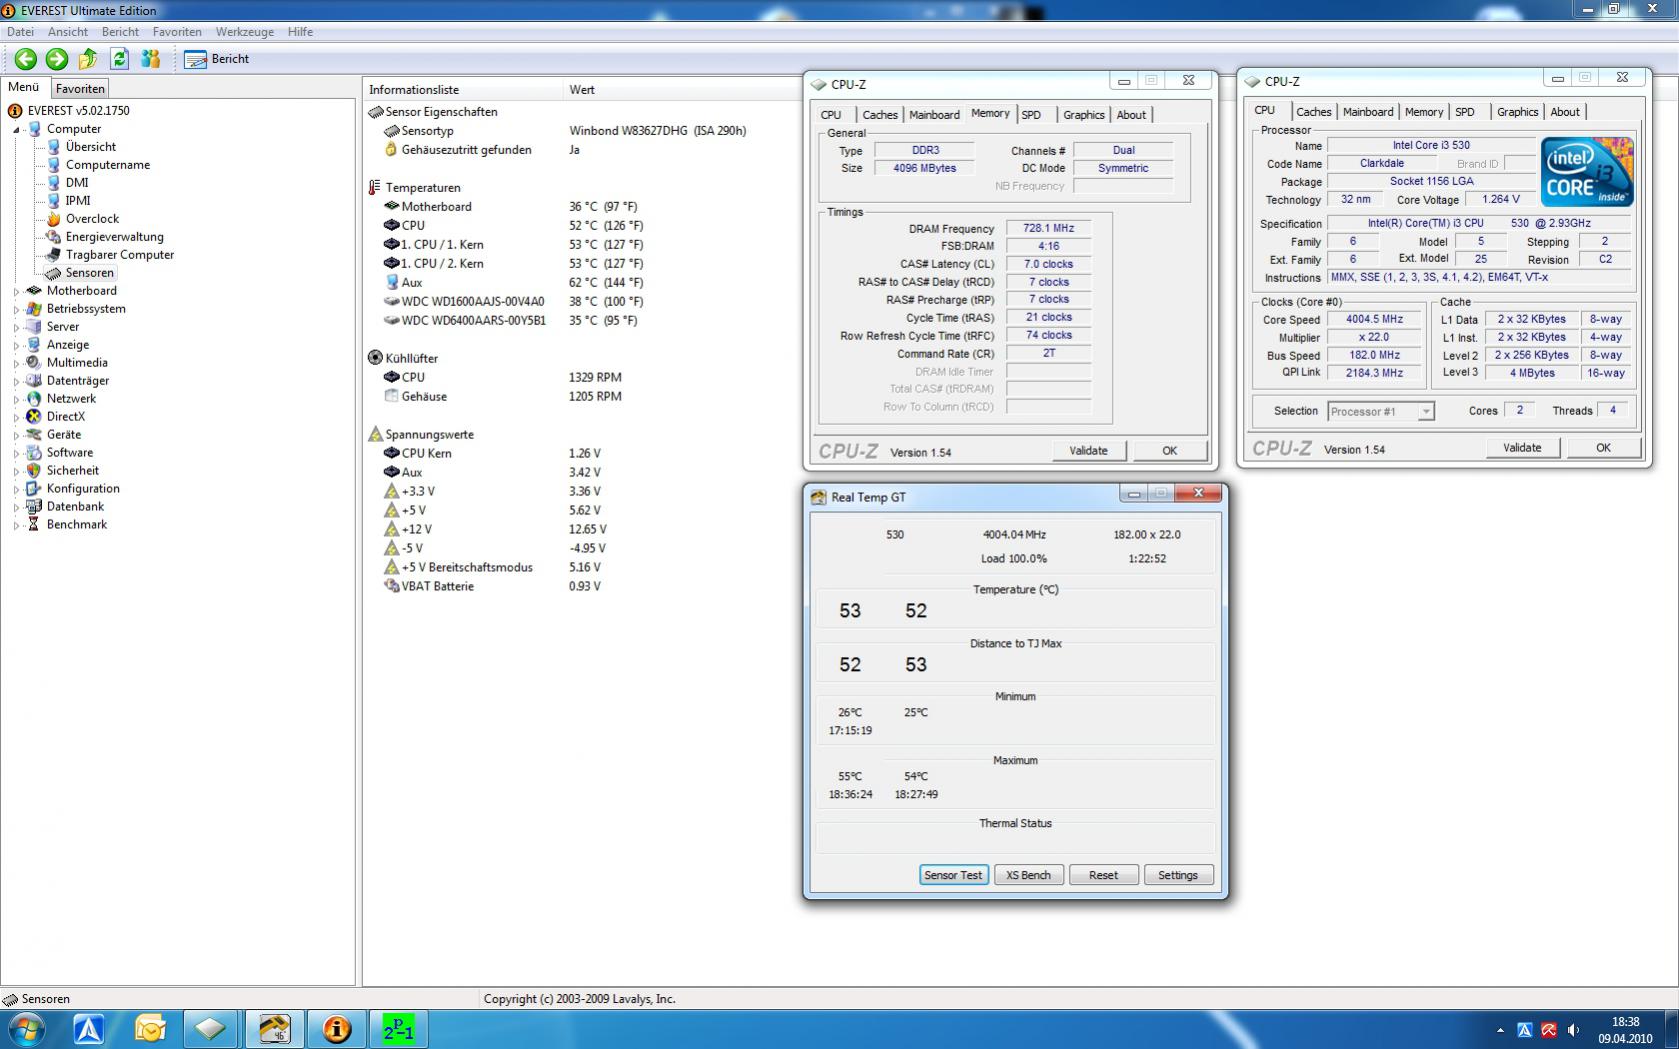
Task: Click the users icon in EVEREST toolbar
Action: (x=151, y=59)
